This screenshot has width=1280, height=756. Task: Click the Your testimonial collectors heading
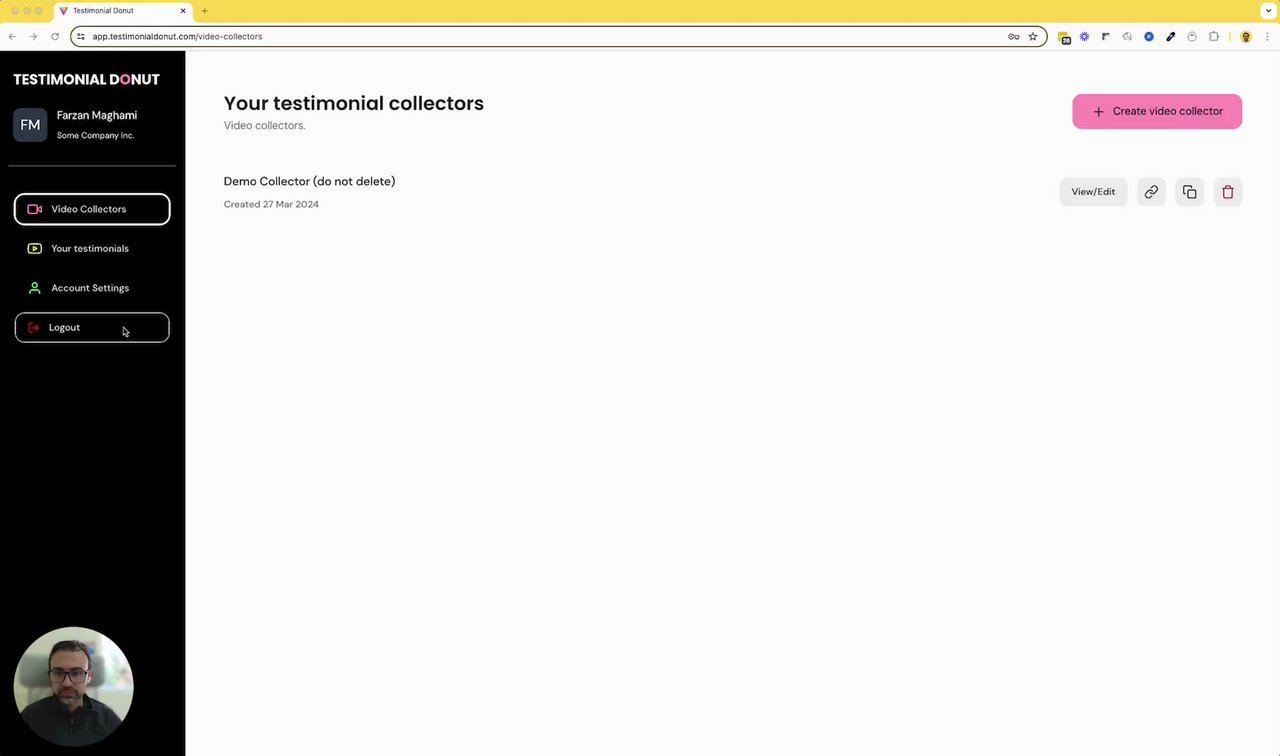point(354,103)
